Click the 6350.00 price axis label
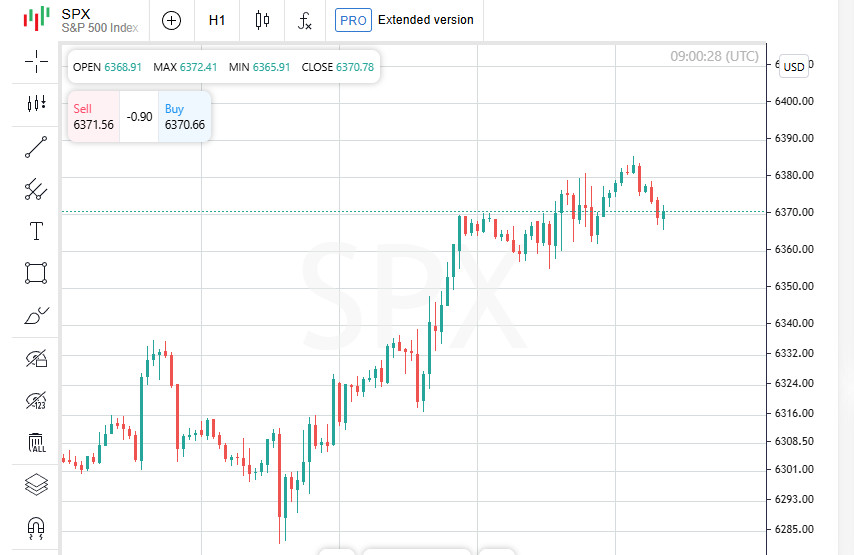This screenshot has width=854, height=555. [x=794, y=286]
